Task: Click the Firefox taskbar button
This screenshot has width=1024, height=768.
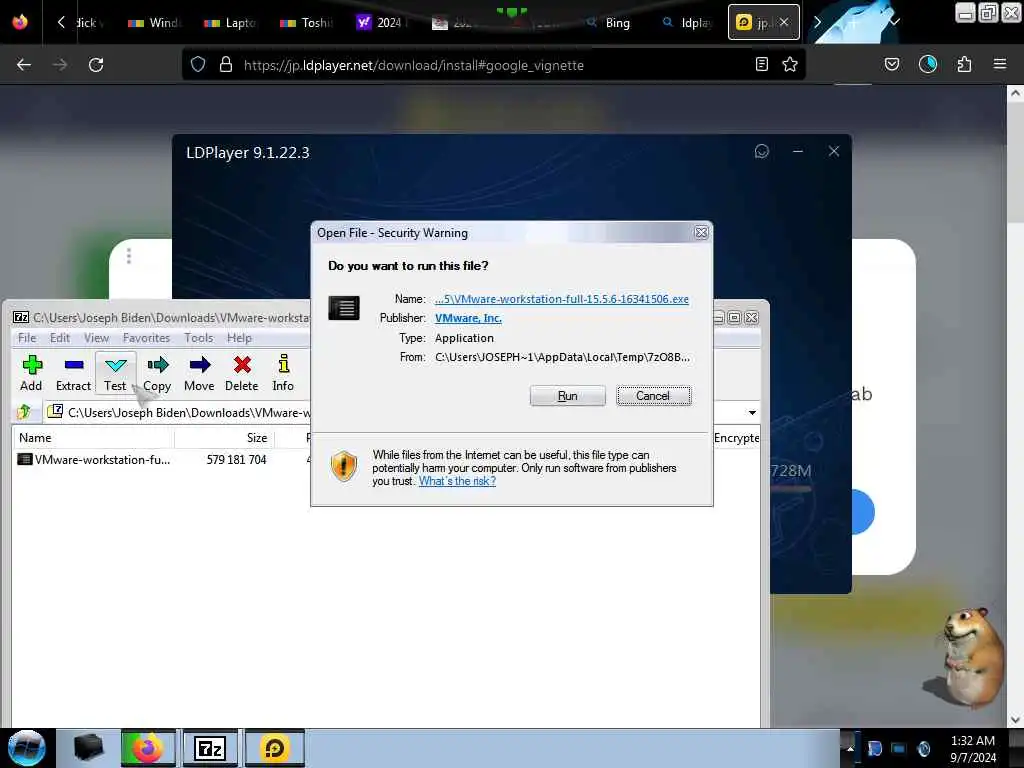Action: (x=148, y=748)
